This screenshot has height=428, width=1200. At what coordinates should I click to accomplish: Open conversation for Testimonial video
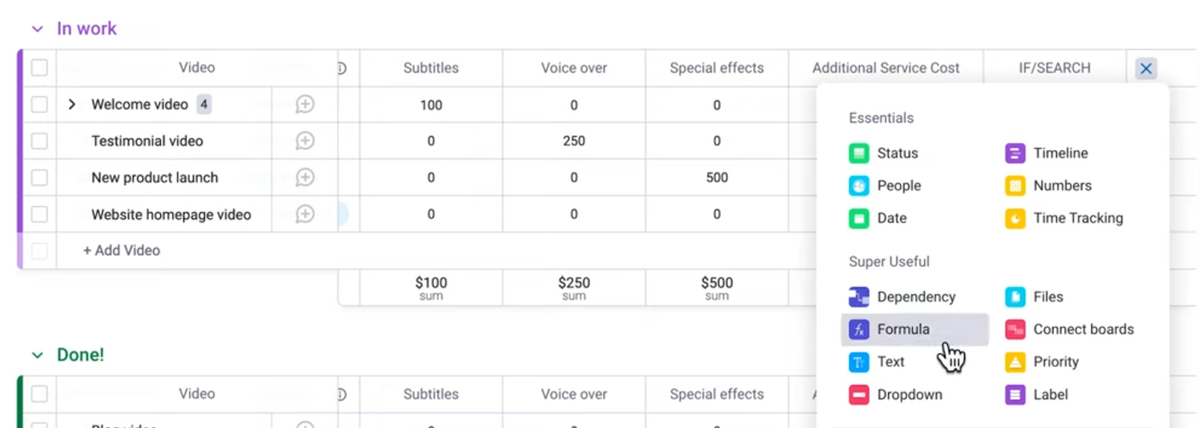pyautogui.click(x=305, y=141)
